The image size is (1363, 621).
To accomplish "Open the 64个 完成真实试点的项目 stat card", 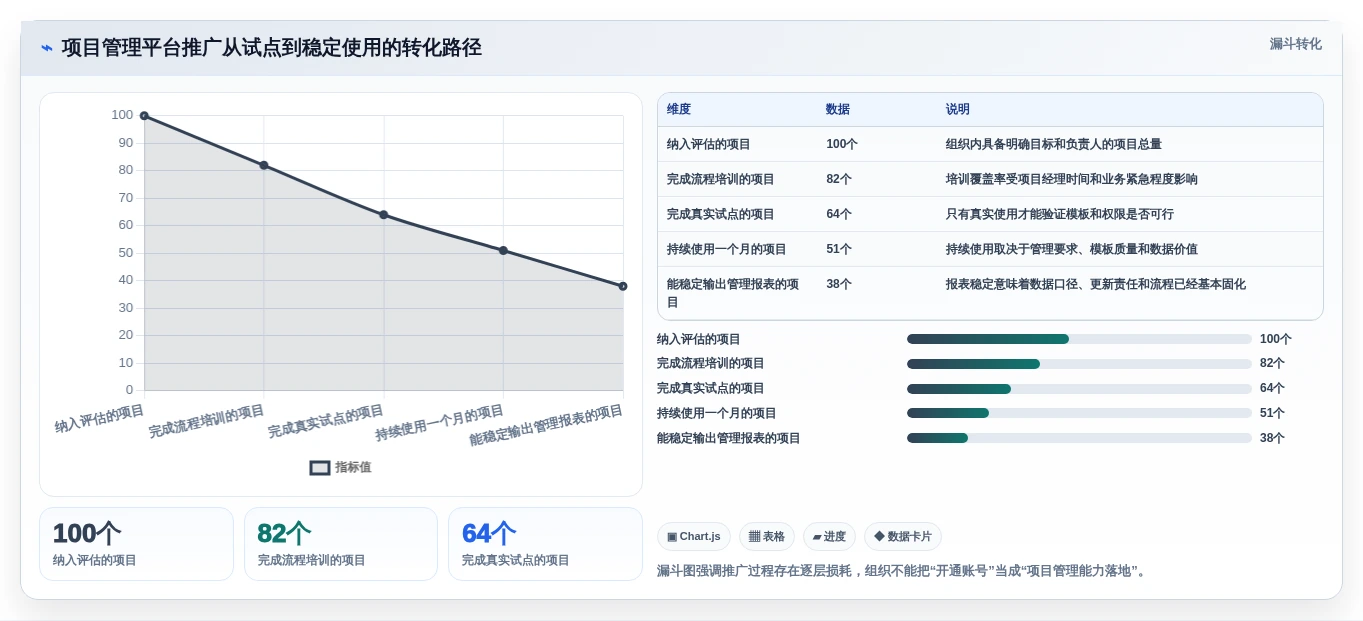I will [545, 544].
